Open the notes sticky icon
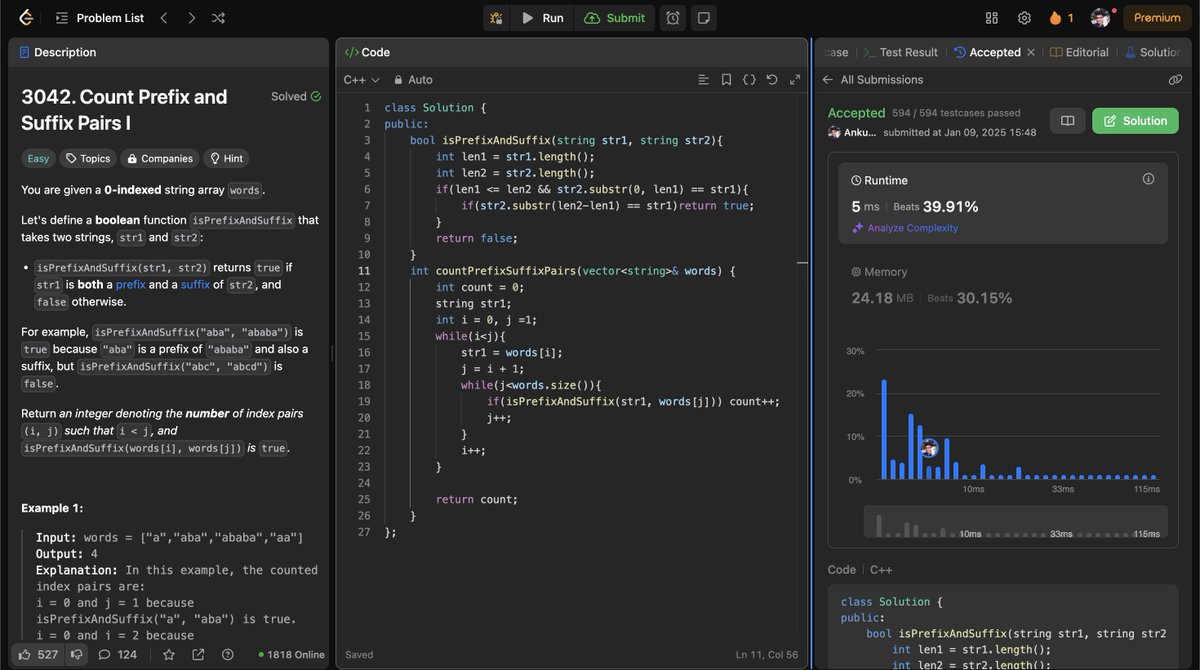1200x670 pixels. point(703,18)
